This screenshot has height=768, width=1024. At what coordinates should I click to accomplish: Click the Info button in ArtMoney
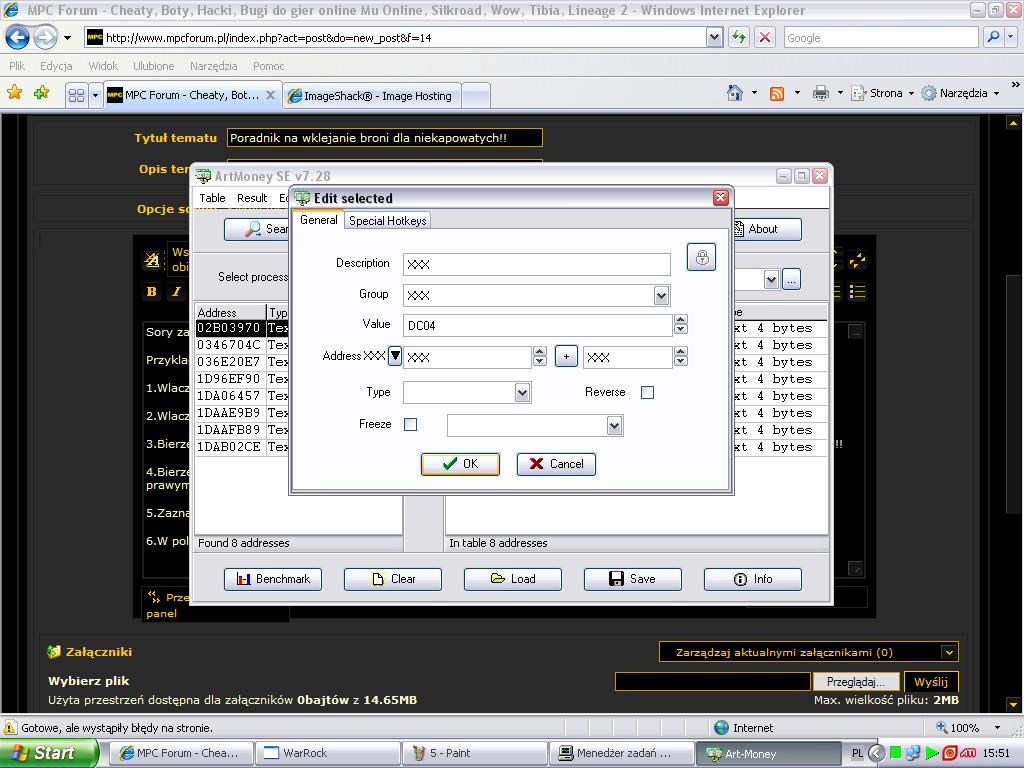[752, 579]
